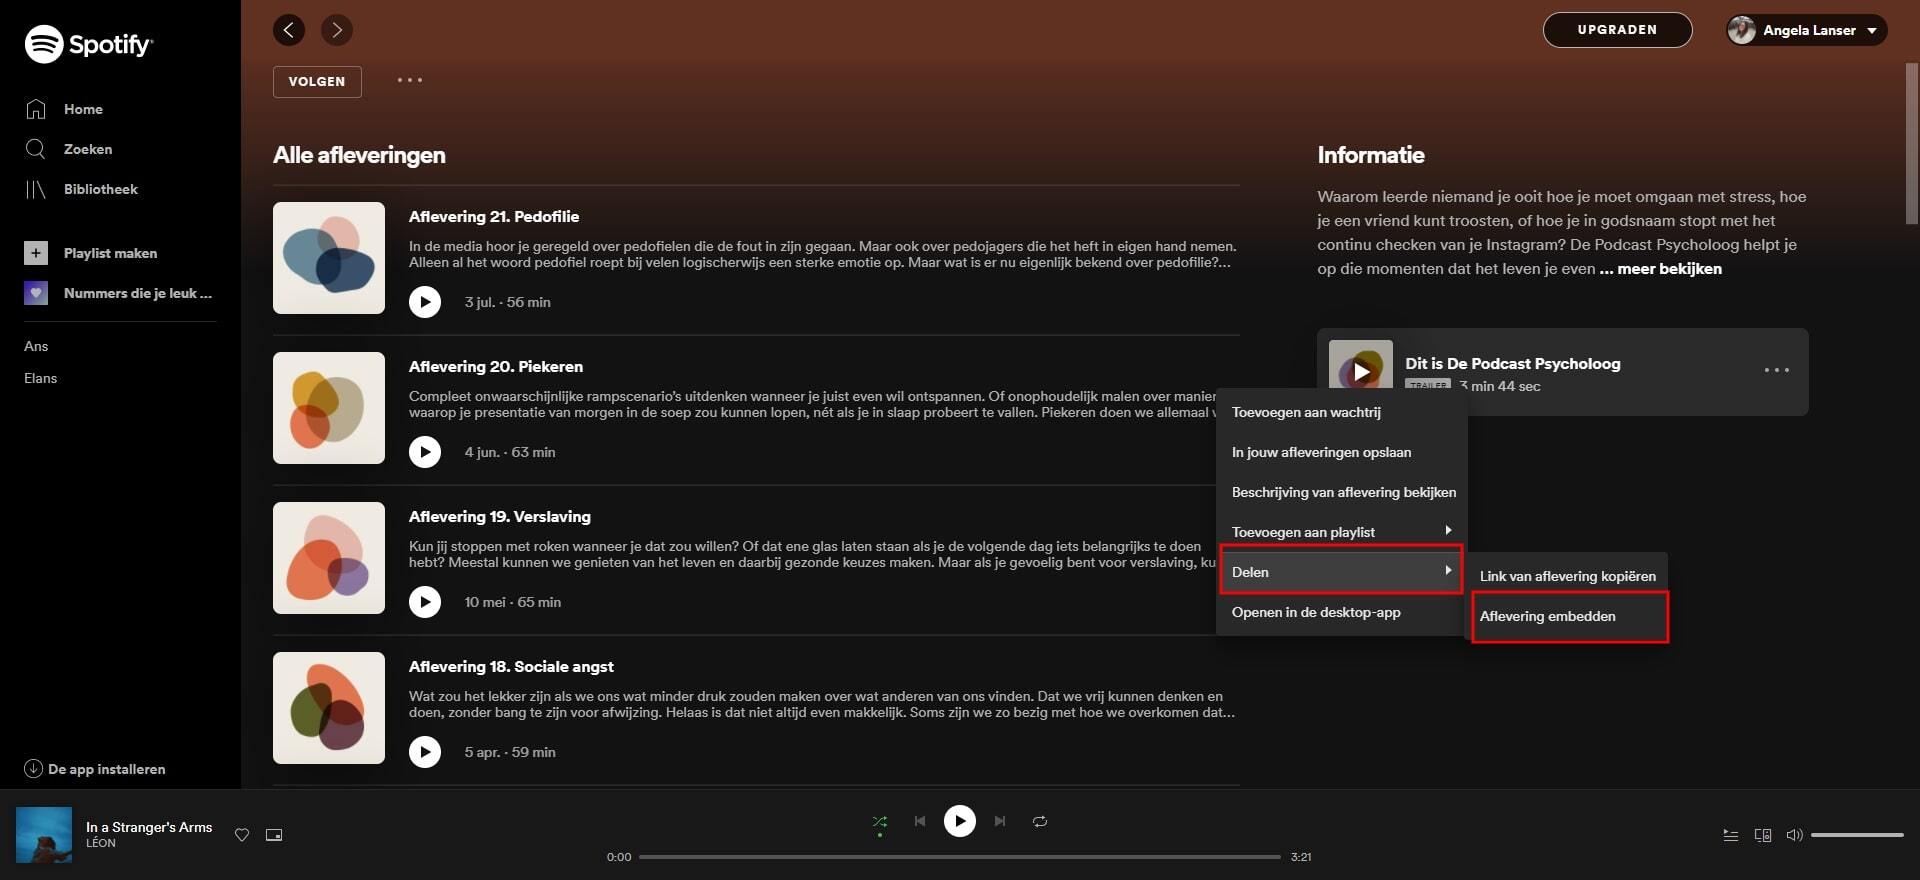Go to Home in sidebar
Image resolution: width=1920 pixels, height=880 pixels.
pos(64,109)
